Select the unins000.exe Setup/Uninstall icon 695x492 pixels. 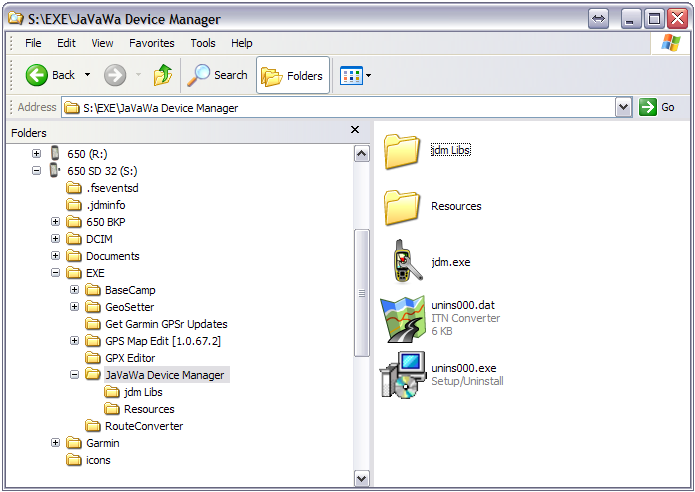403,374
